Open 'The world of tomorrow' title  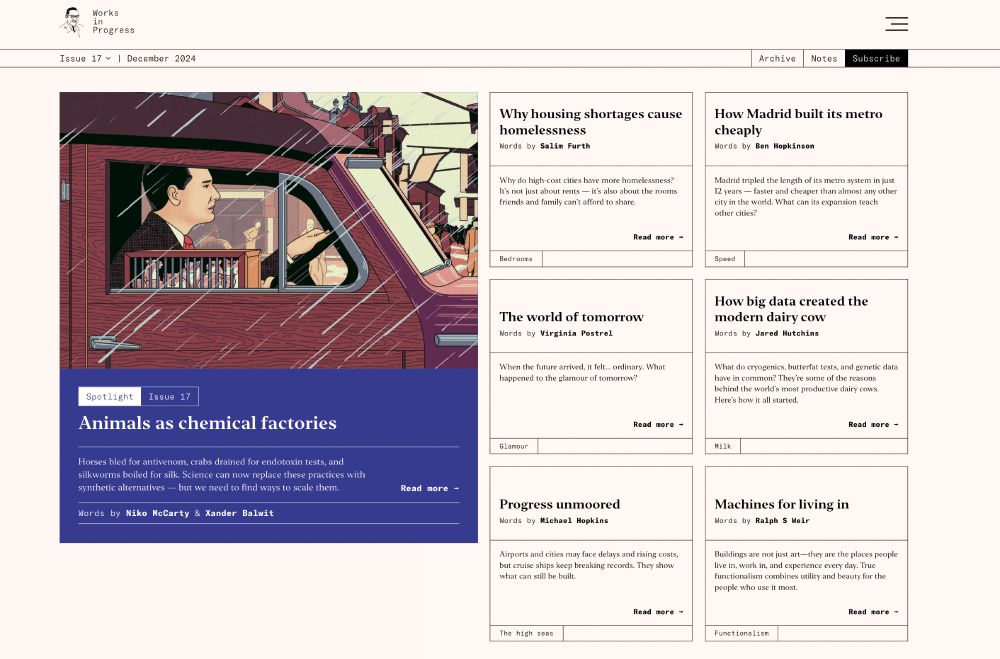[571, 316]
